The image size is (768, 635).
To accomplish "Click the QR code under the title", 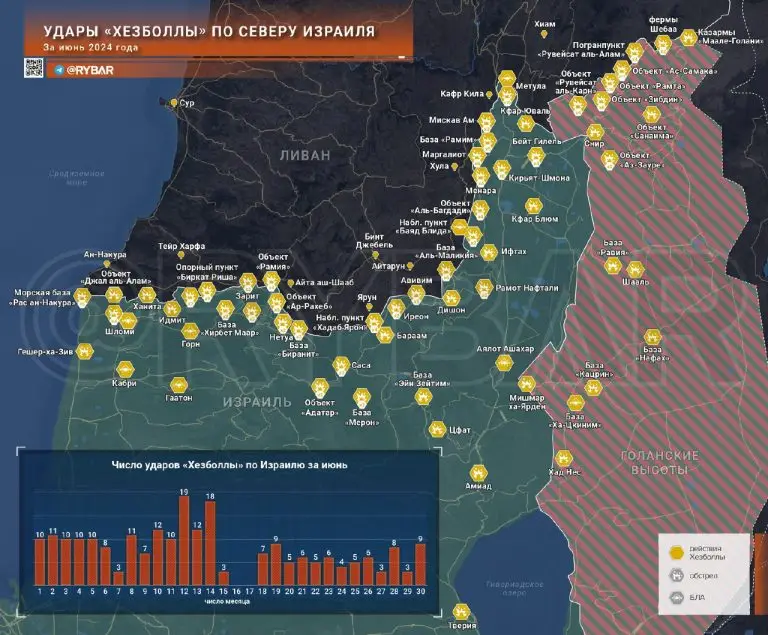I will click(33, 68).
